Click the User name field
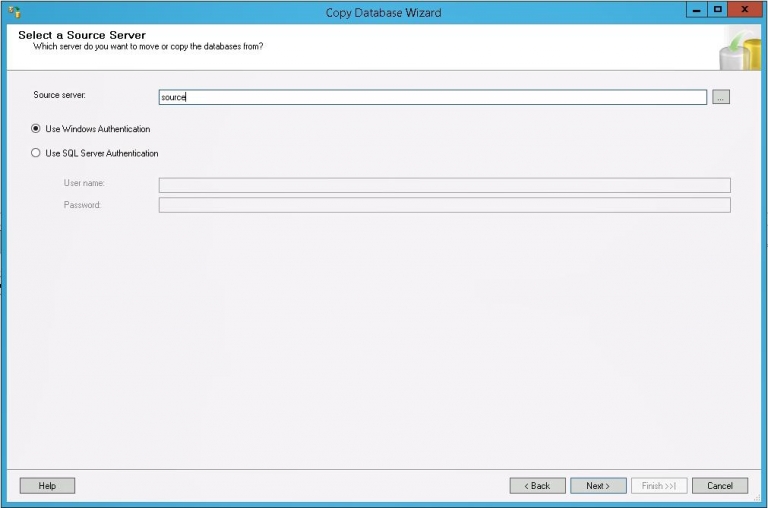 pos(444,185)
